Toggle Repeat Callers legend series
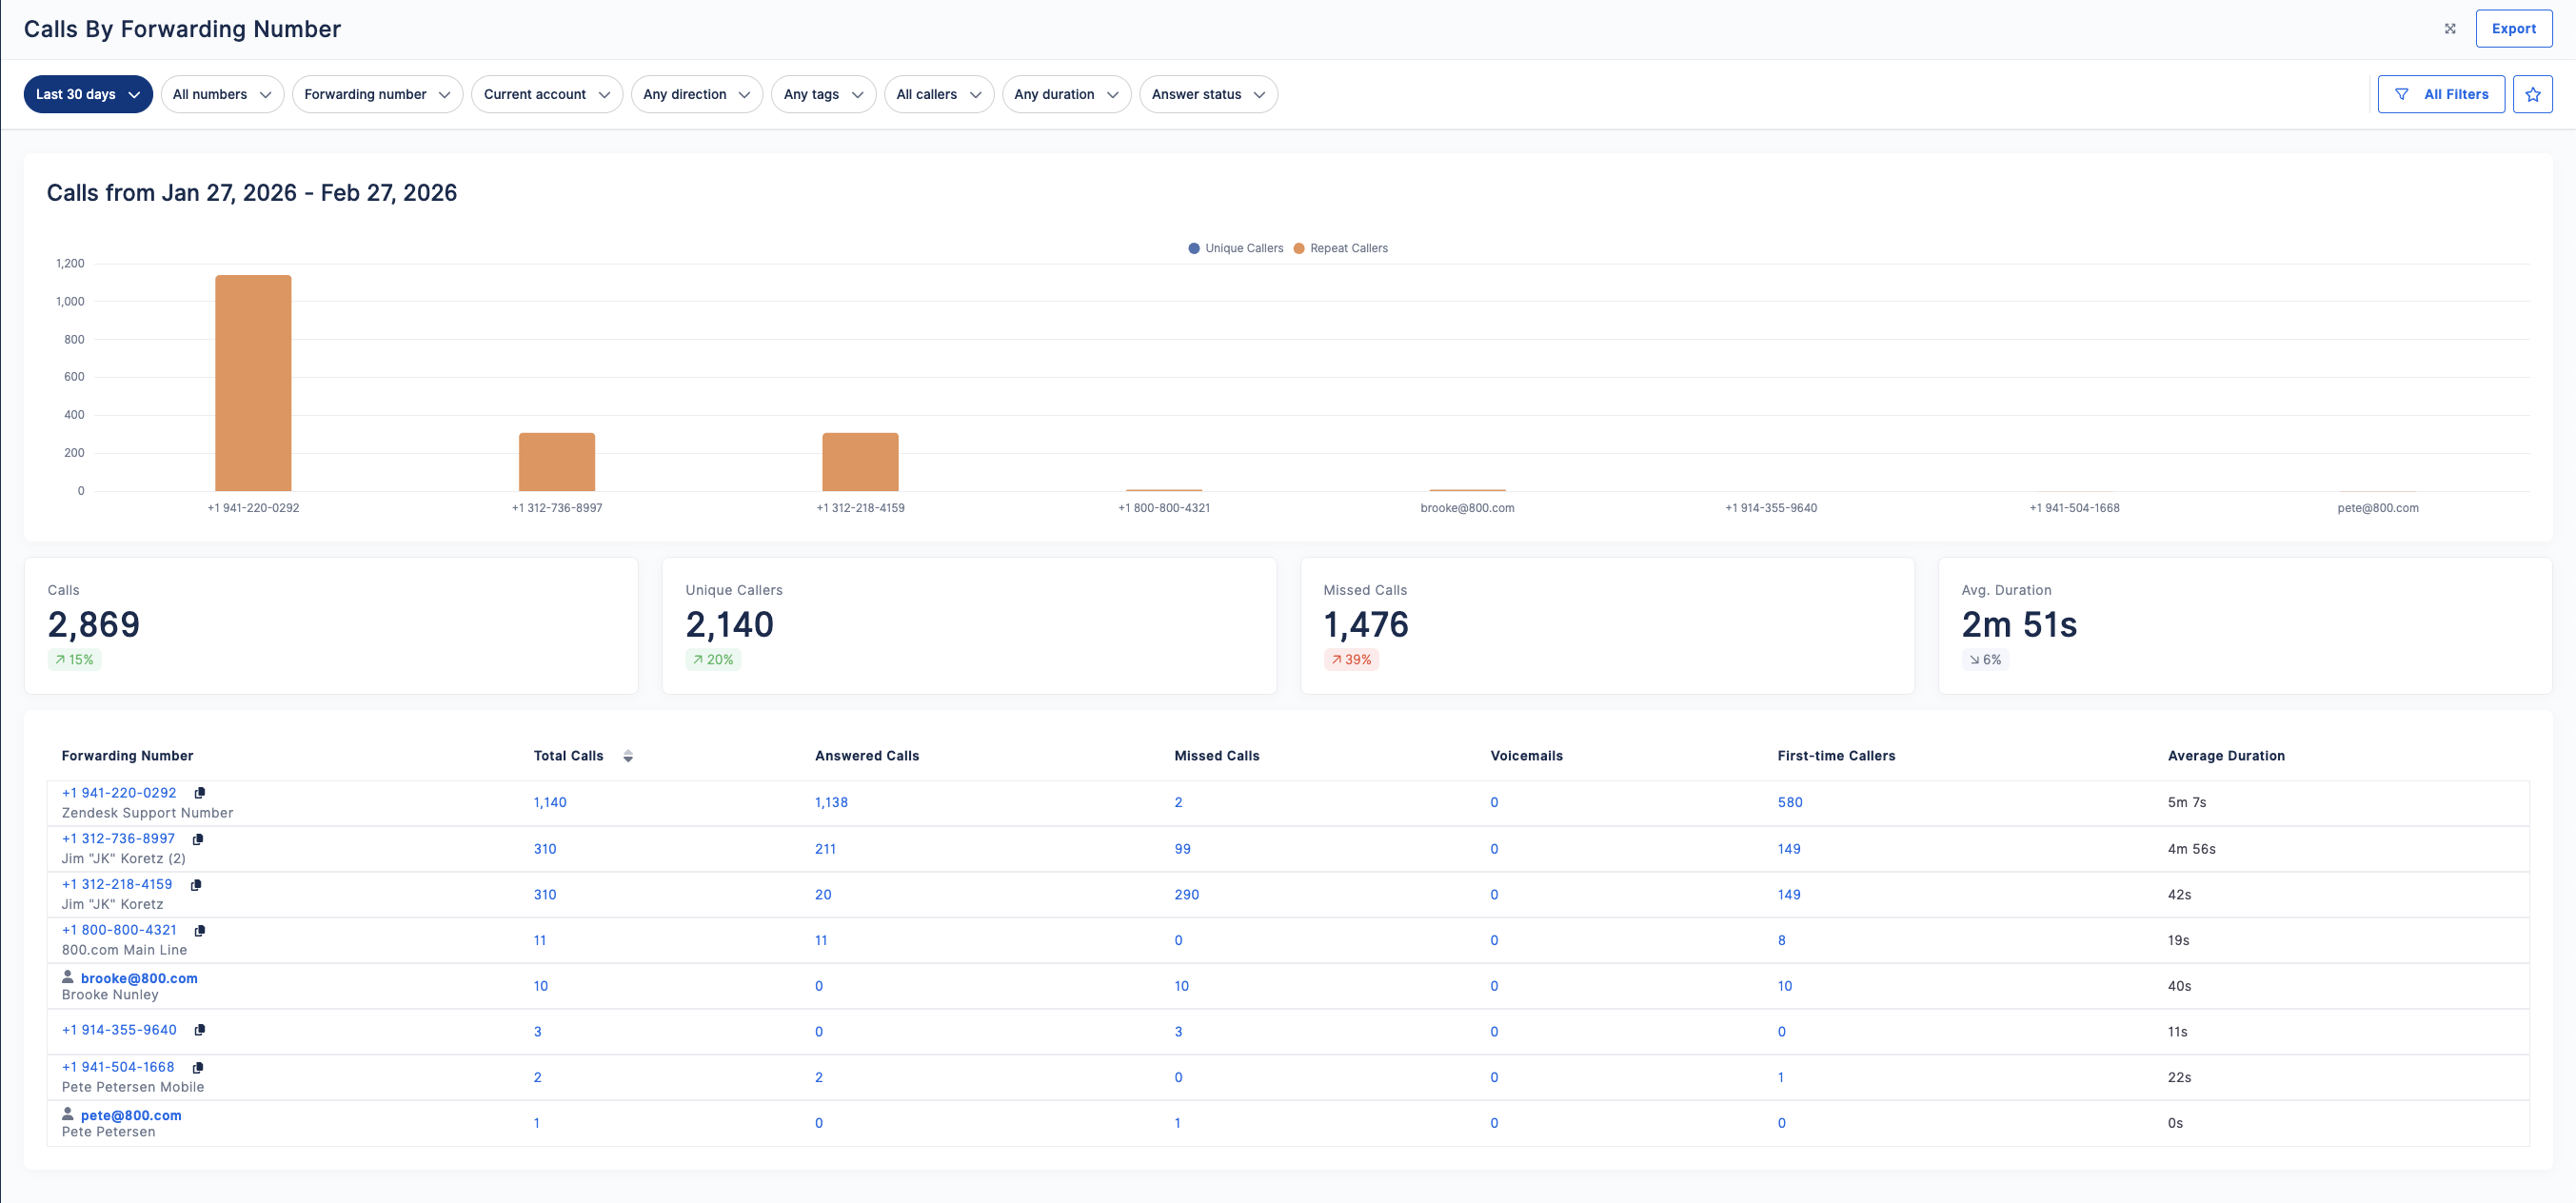This screenshot has height=1203, width=2576. pos(1340,248)
